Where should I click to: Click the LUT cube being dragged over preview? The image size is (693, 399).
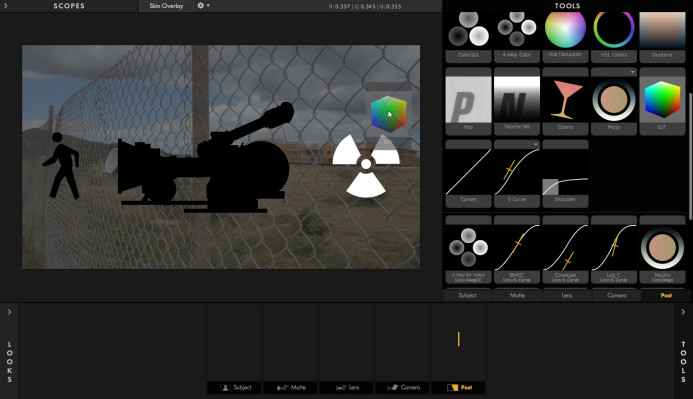pyautogui.click(x=388, y=114)
